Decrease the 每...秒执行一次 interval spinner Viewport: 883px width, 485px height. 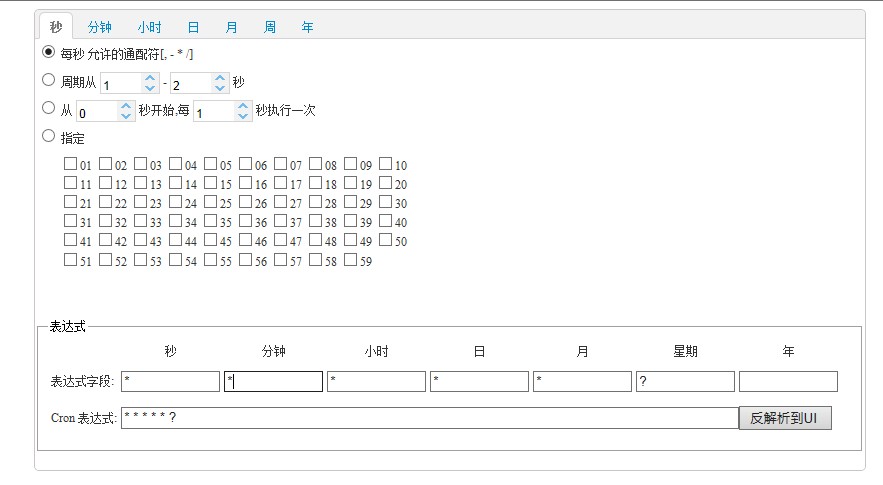[x=243, y=115]
